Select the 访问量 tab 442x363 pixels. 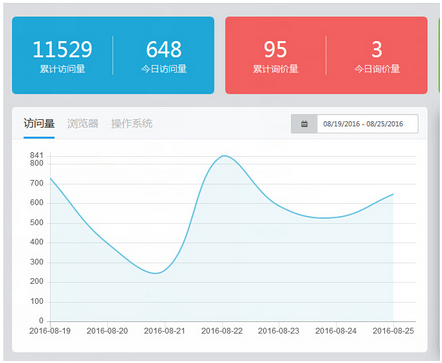pyautogui.click(x=39, y=124)
